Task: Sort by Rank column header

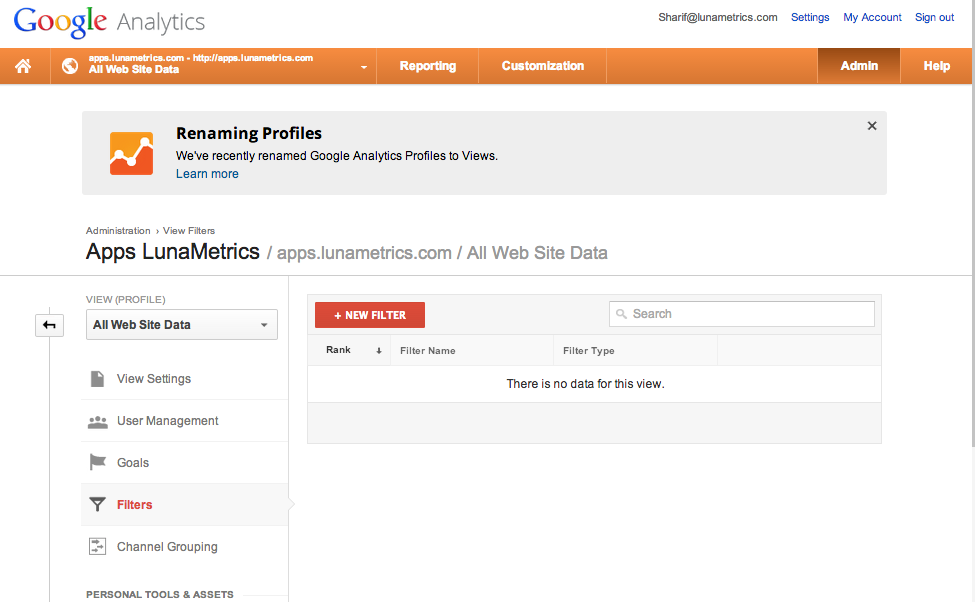Action: [x=338, y=350]
